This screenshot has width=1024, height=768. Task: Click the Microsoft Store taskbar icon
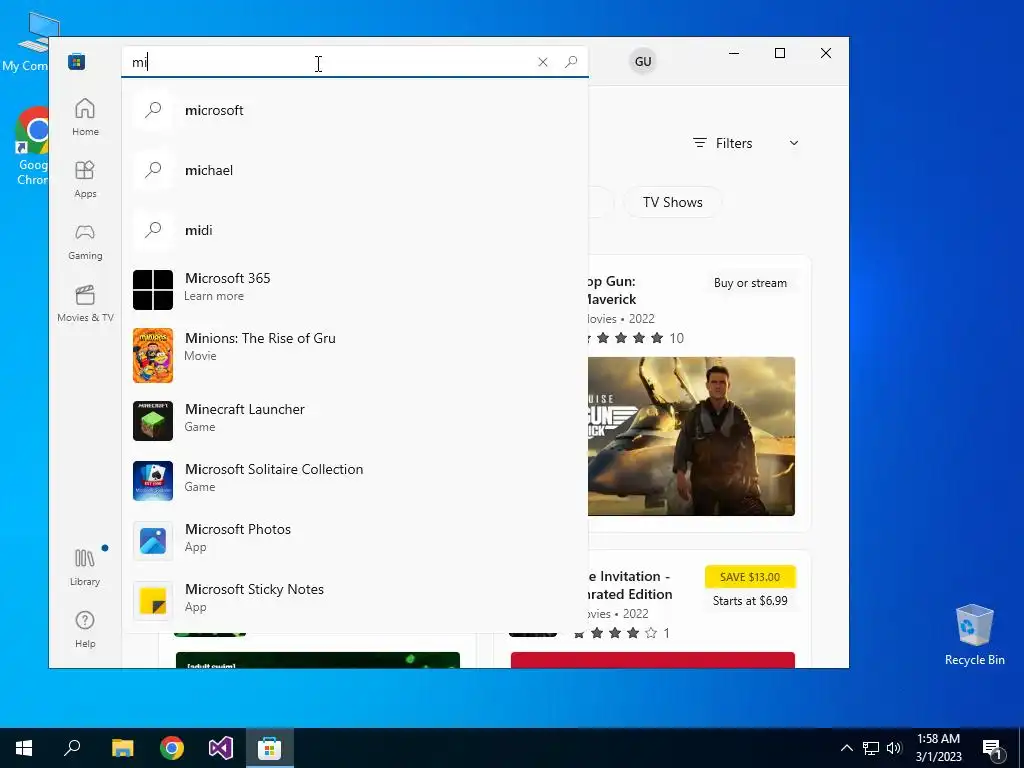click(x=269, y=748)
